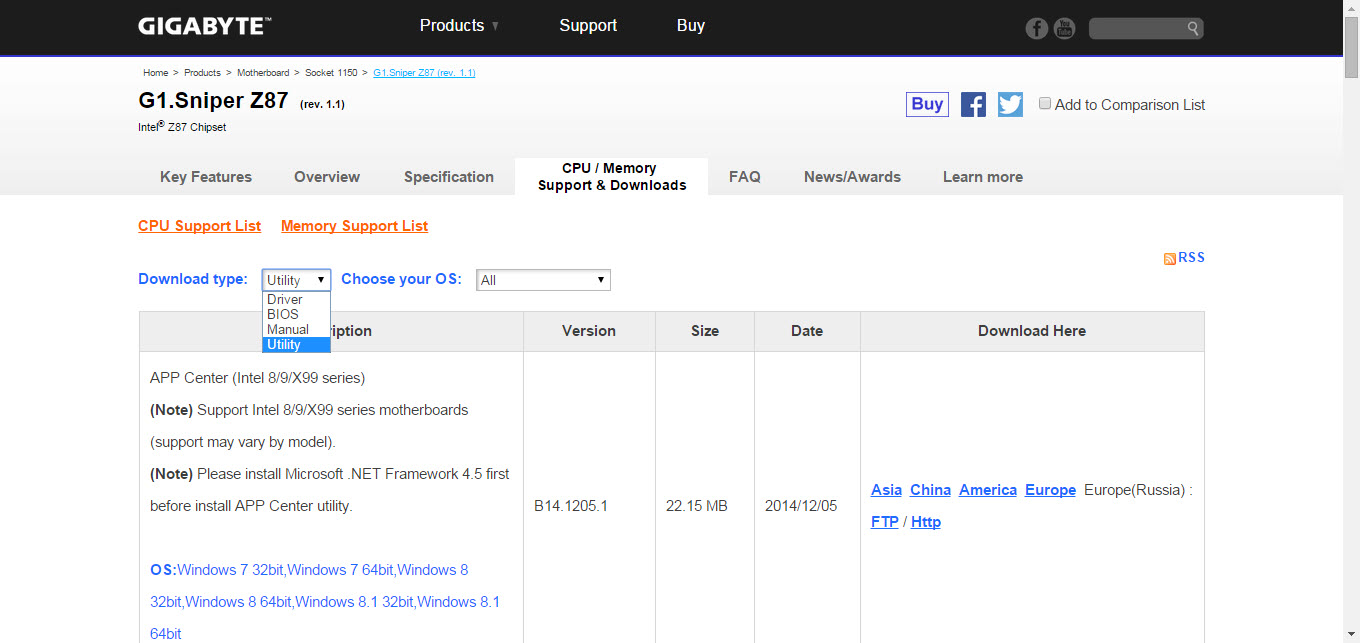Image resolution: width=1360 pixels, height=643 pixels.
Task: Click the search magnifier icon
Action: 1193,28
